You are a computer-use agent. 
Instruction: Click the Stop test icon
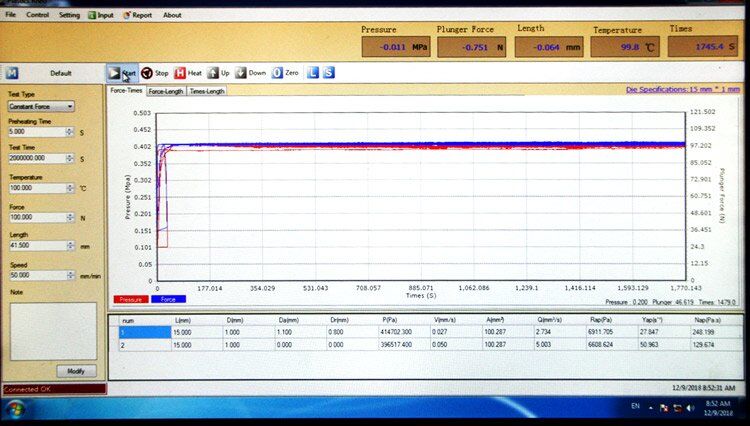pos(147,73)
